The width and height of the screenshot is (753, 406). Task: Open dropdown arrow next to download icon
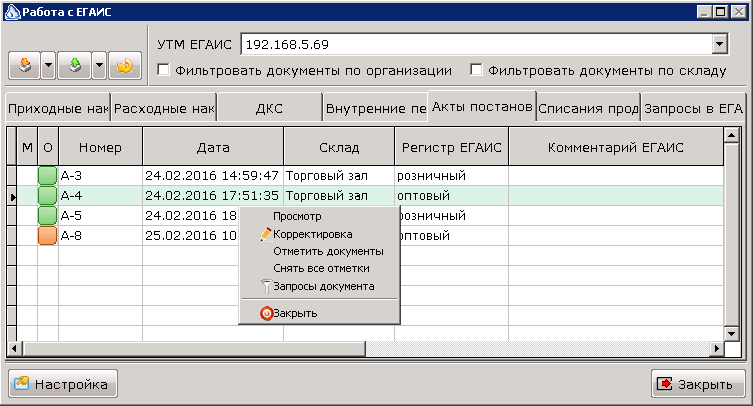pyautogui.click(x=48, y=65)
